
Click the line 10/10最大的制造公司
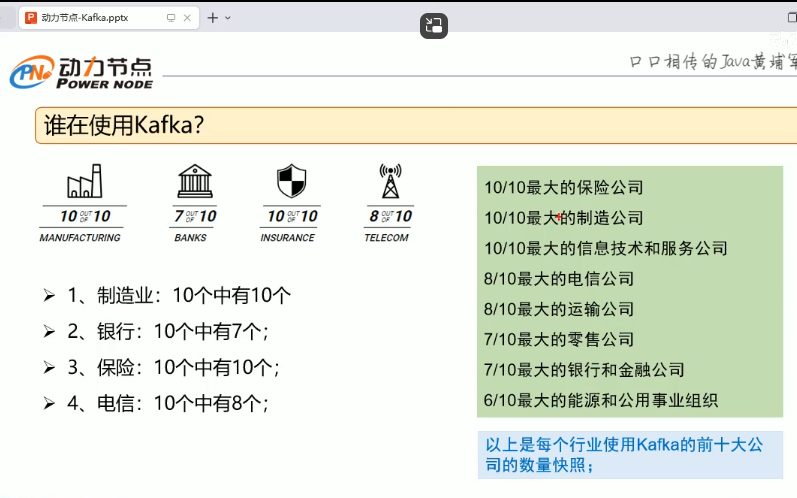(564, 218)
